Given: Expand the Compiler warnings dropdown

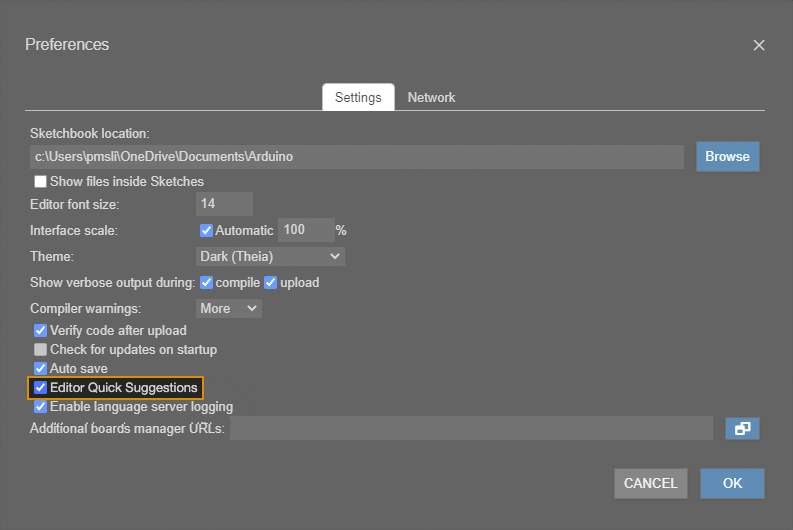Looking at the screenshot, I should coord(228,308).
